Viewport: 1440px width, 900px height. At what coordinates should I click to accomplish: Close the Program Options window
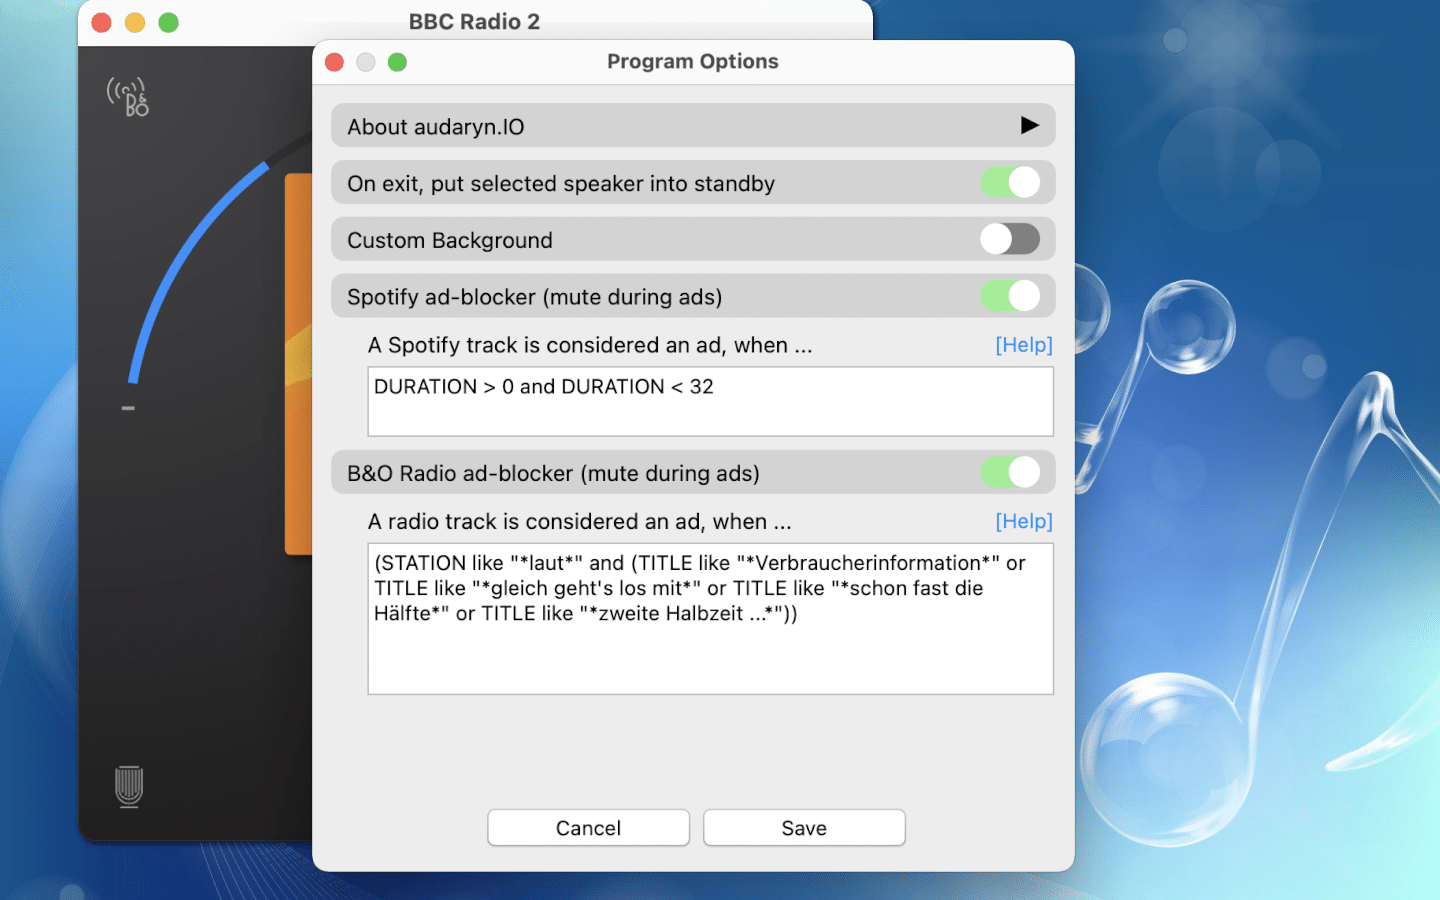tap(335, 62)
